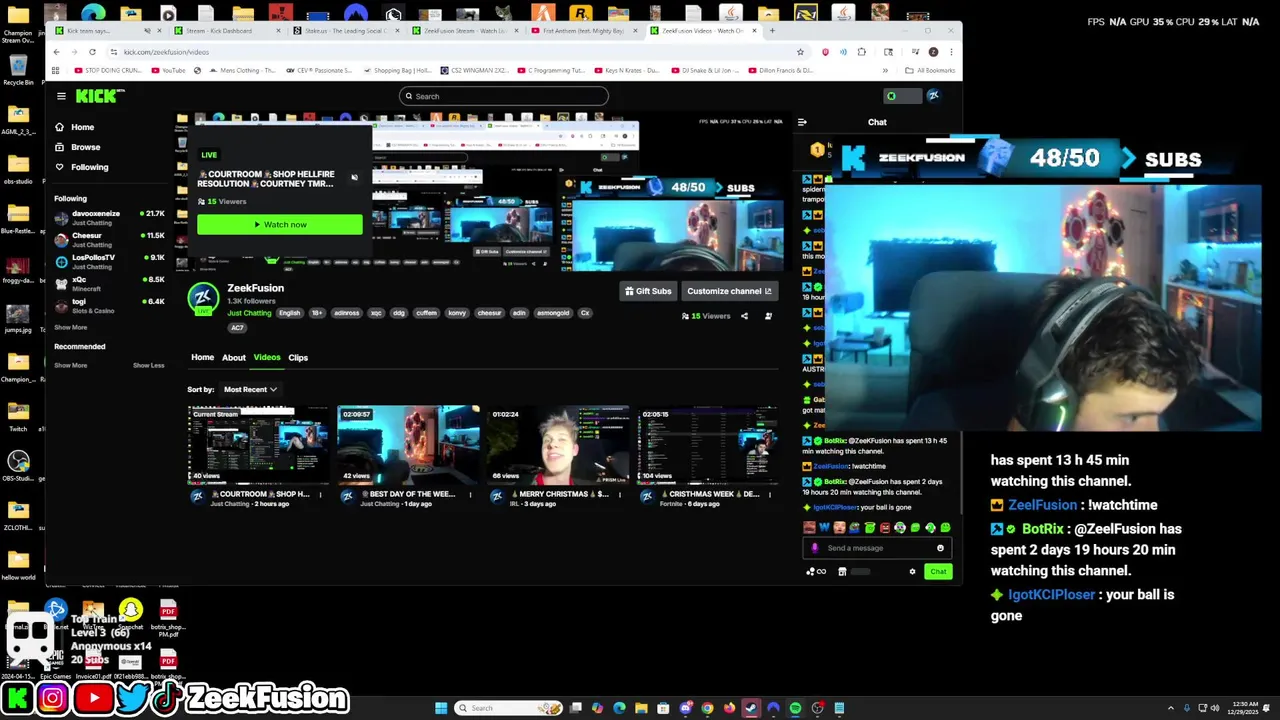The height and width of the screenshot is (720, 1280).
Task: Open the Most Recent sort dropdown
Action: 250,389
